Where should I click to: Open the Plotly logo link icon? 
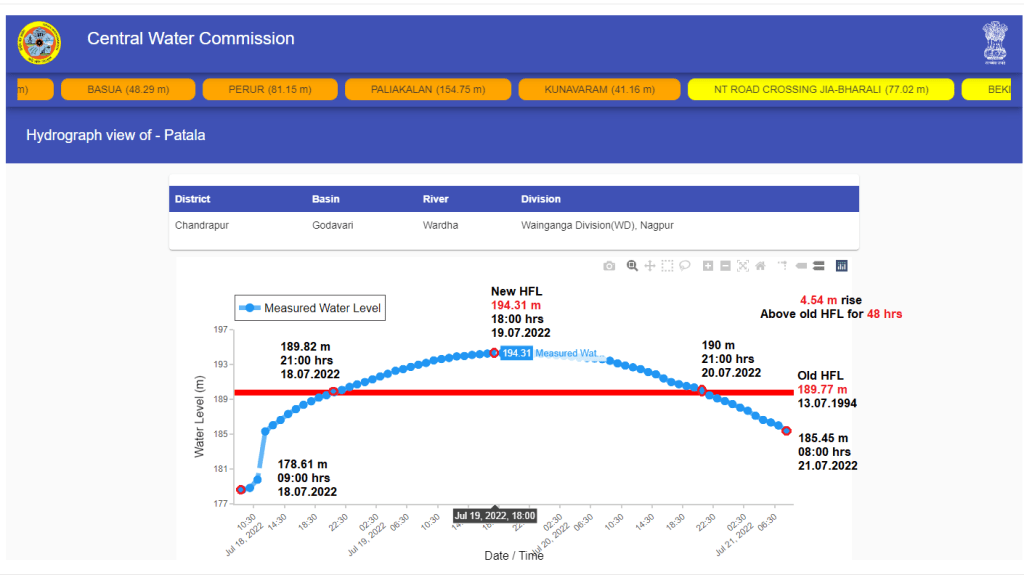(x=842, y=266)
